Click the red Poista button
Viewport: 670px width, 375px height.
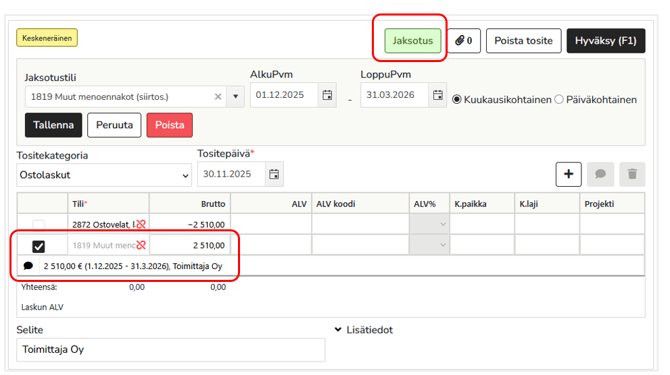pos(170,125)
